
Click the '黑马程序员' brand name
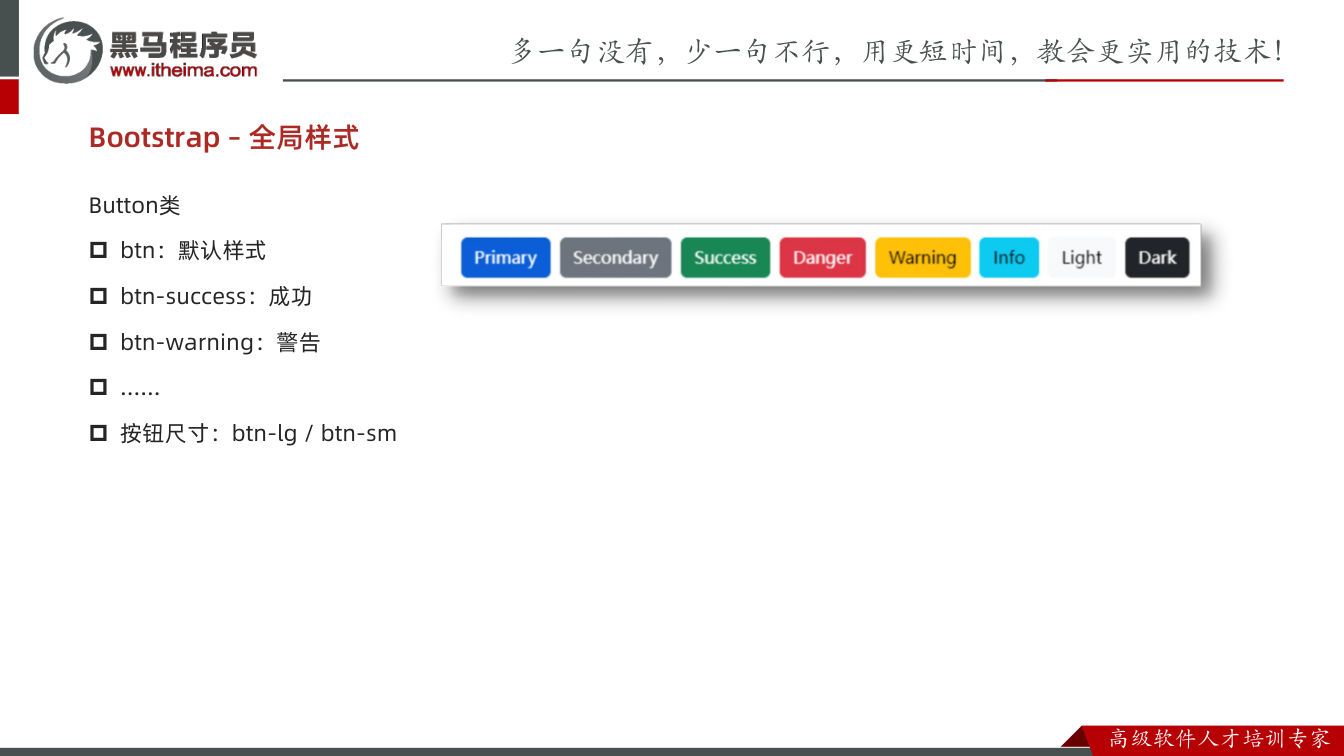coord(183,43)
